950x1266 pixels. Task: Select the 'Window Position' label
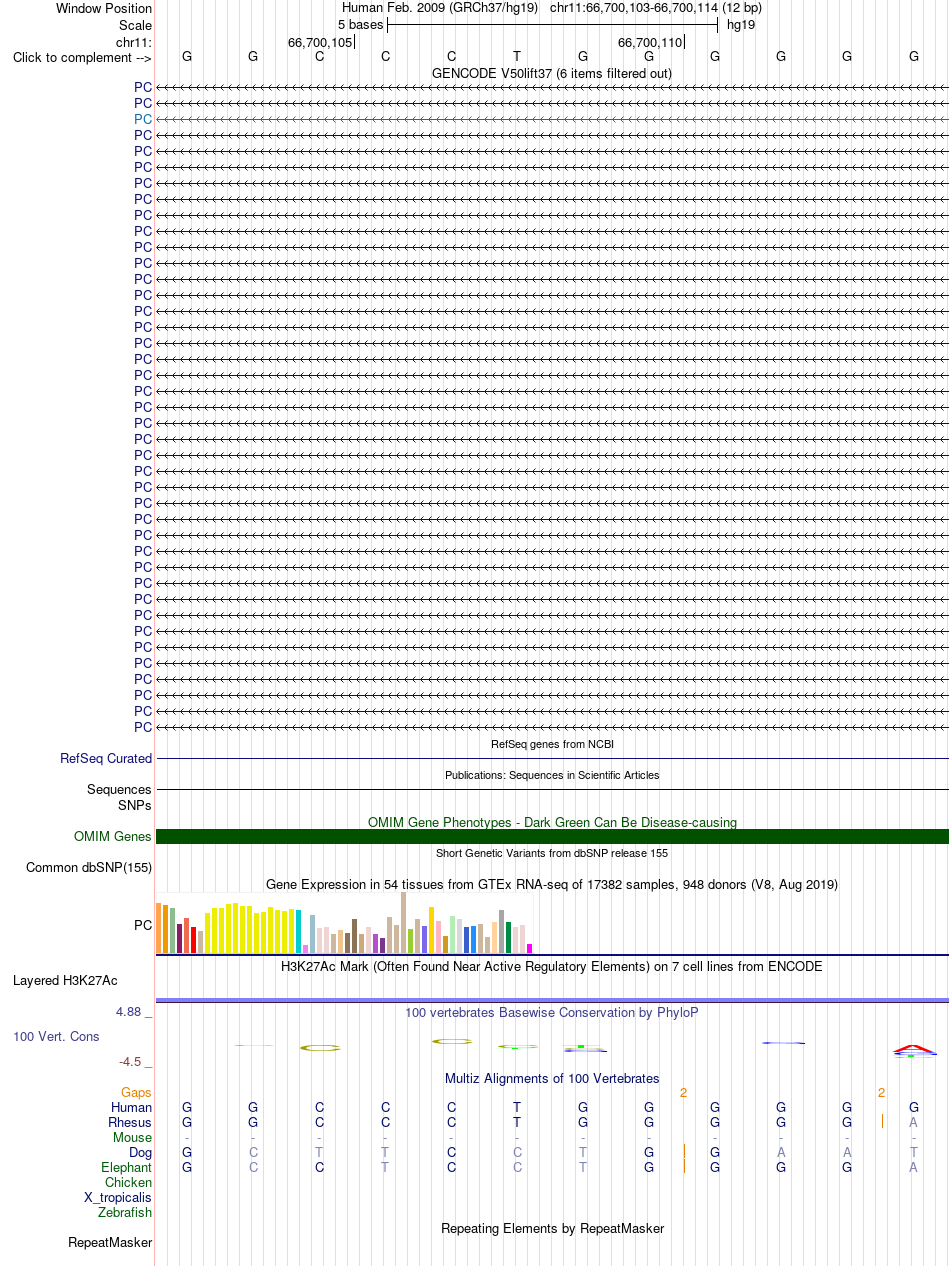pyautogui.click(x=104, y=9)
